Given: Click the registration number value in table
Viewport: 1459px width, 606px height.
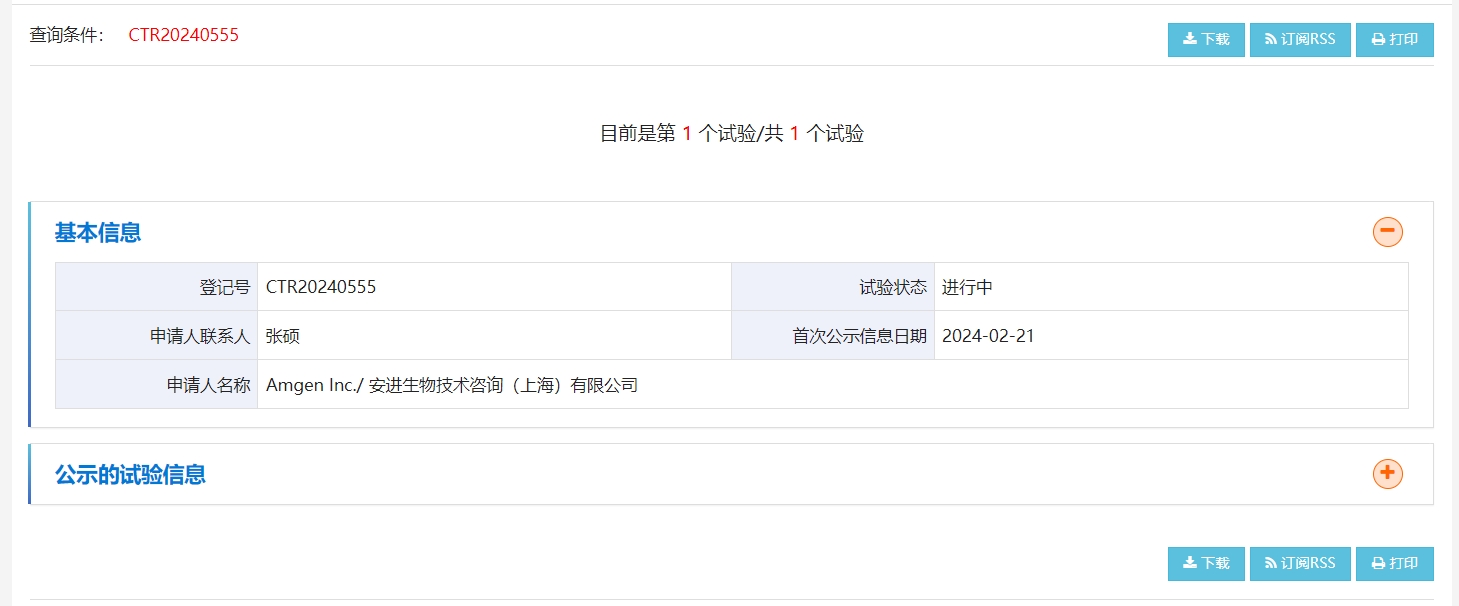Looking at the screenshot, I should pos(321,287).
